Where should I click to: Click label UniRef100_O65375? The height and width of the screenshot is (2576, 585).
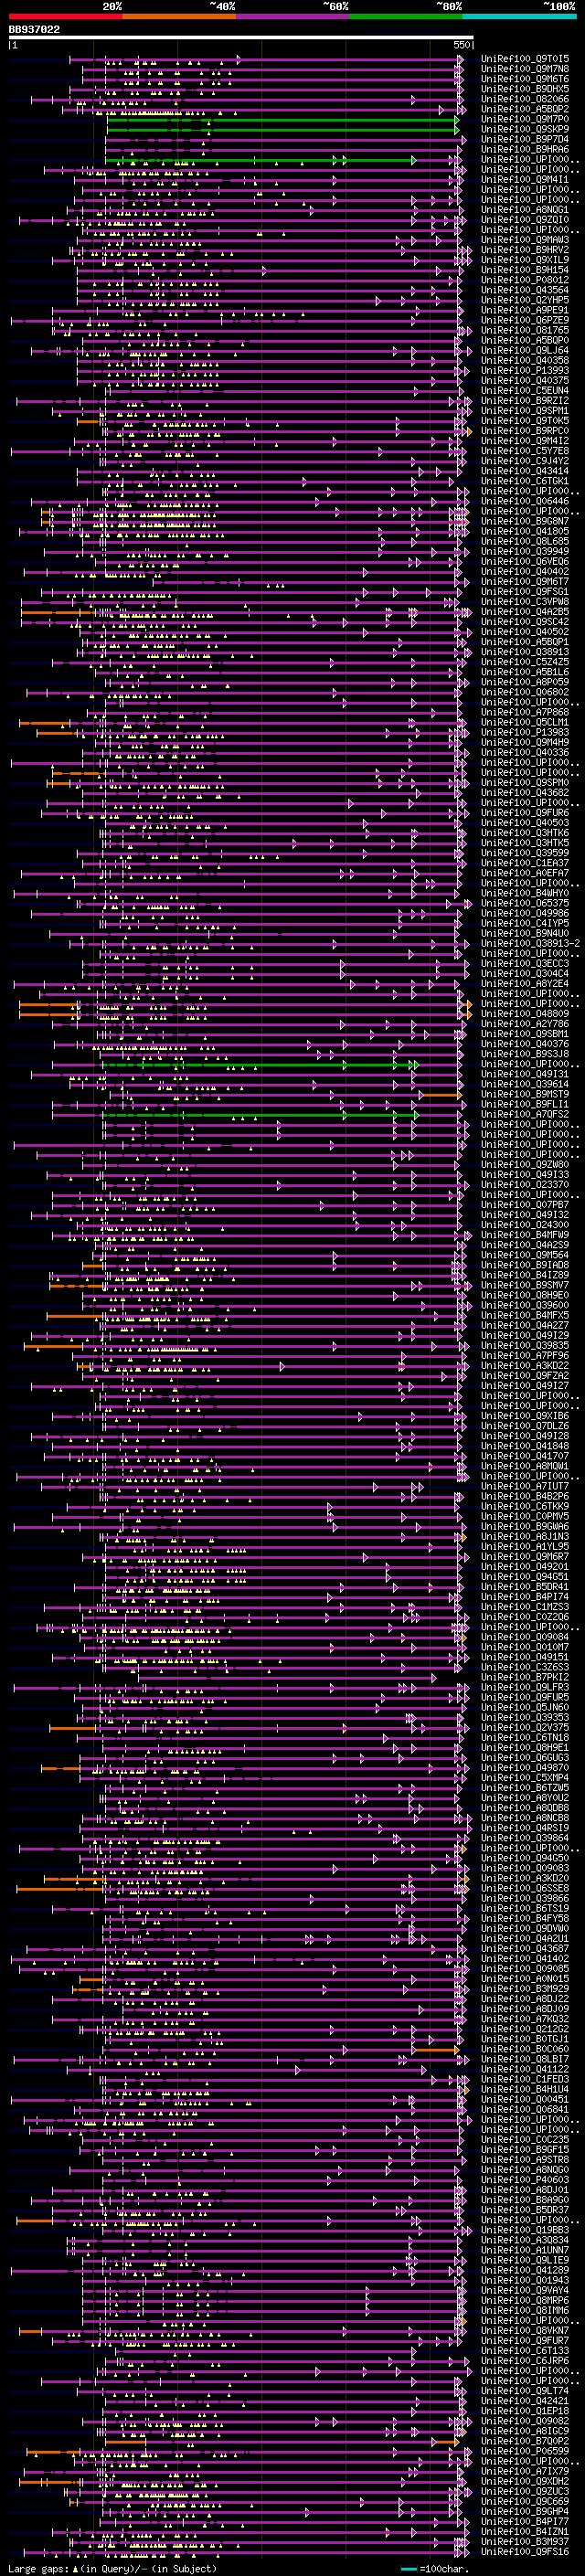(525, 903)
